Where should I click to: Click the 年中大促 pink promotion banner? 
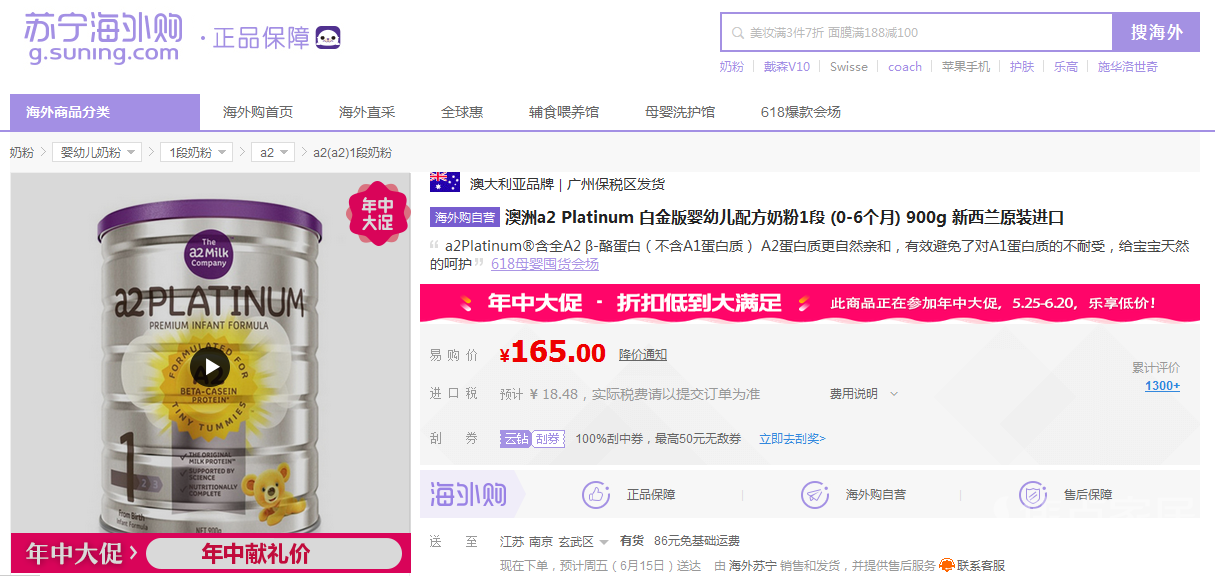coord(809,303)
